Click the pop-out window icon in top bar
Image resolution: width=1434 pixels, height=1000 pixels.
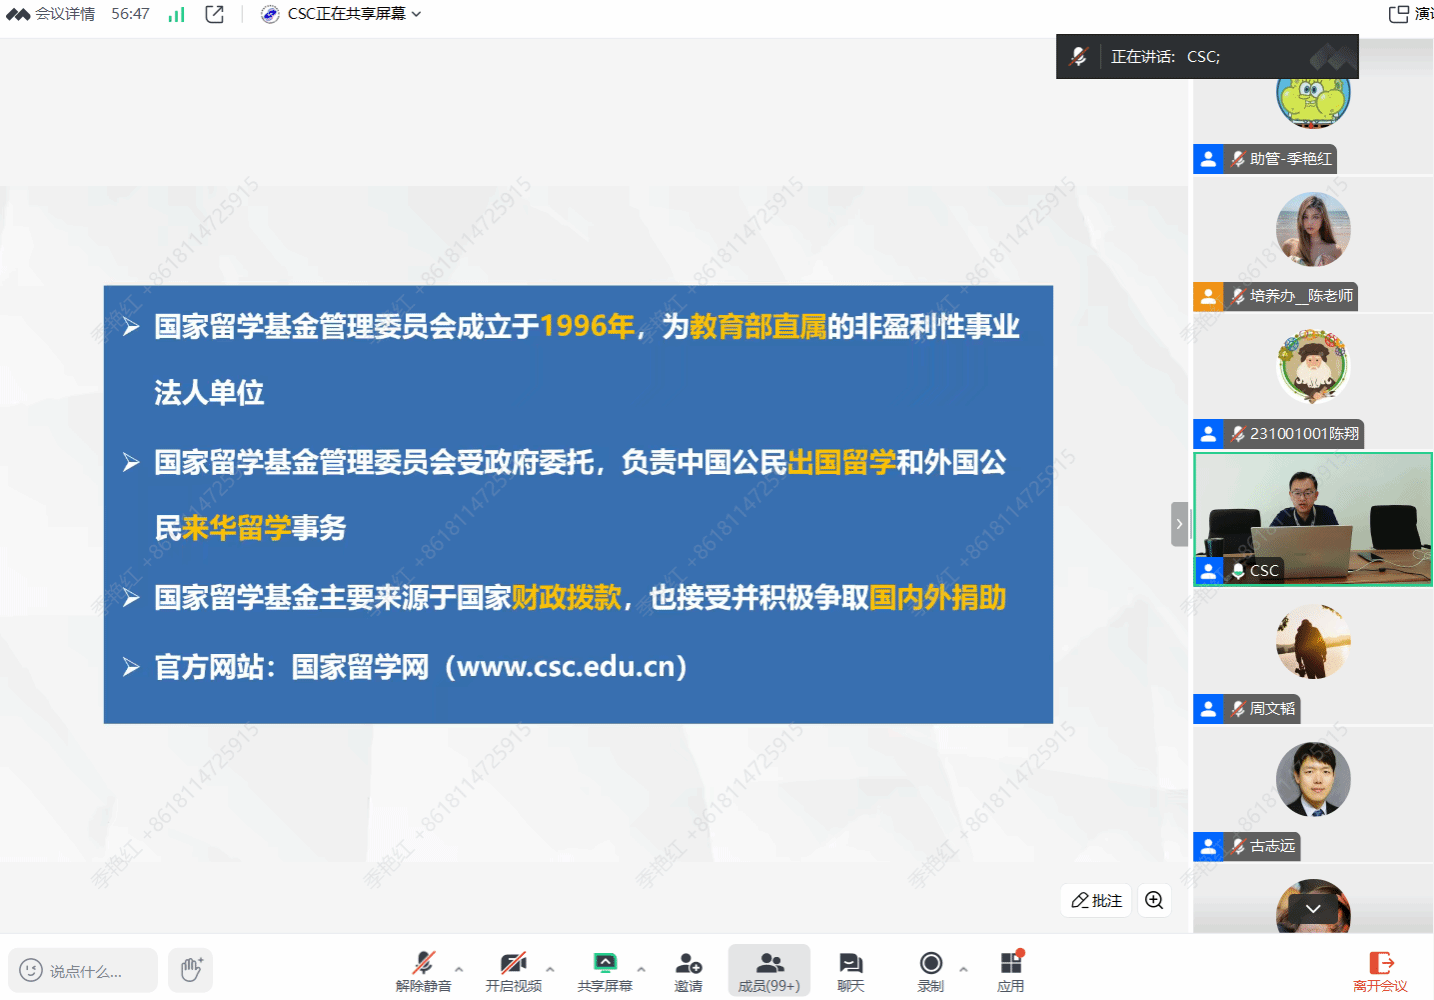point(214,14)
